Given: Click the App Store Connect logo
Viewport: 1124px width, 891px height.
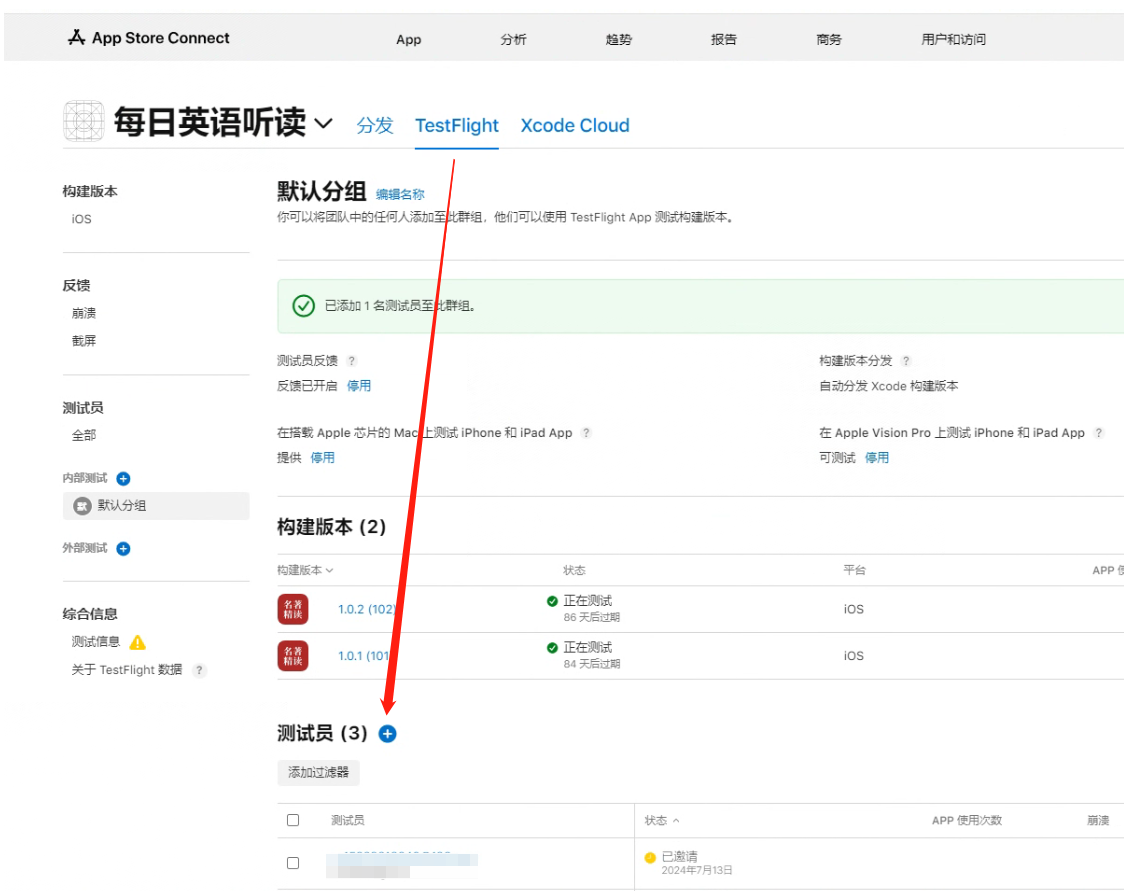Looking at the screenshot, I should coord(148,38).
